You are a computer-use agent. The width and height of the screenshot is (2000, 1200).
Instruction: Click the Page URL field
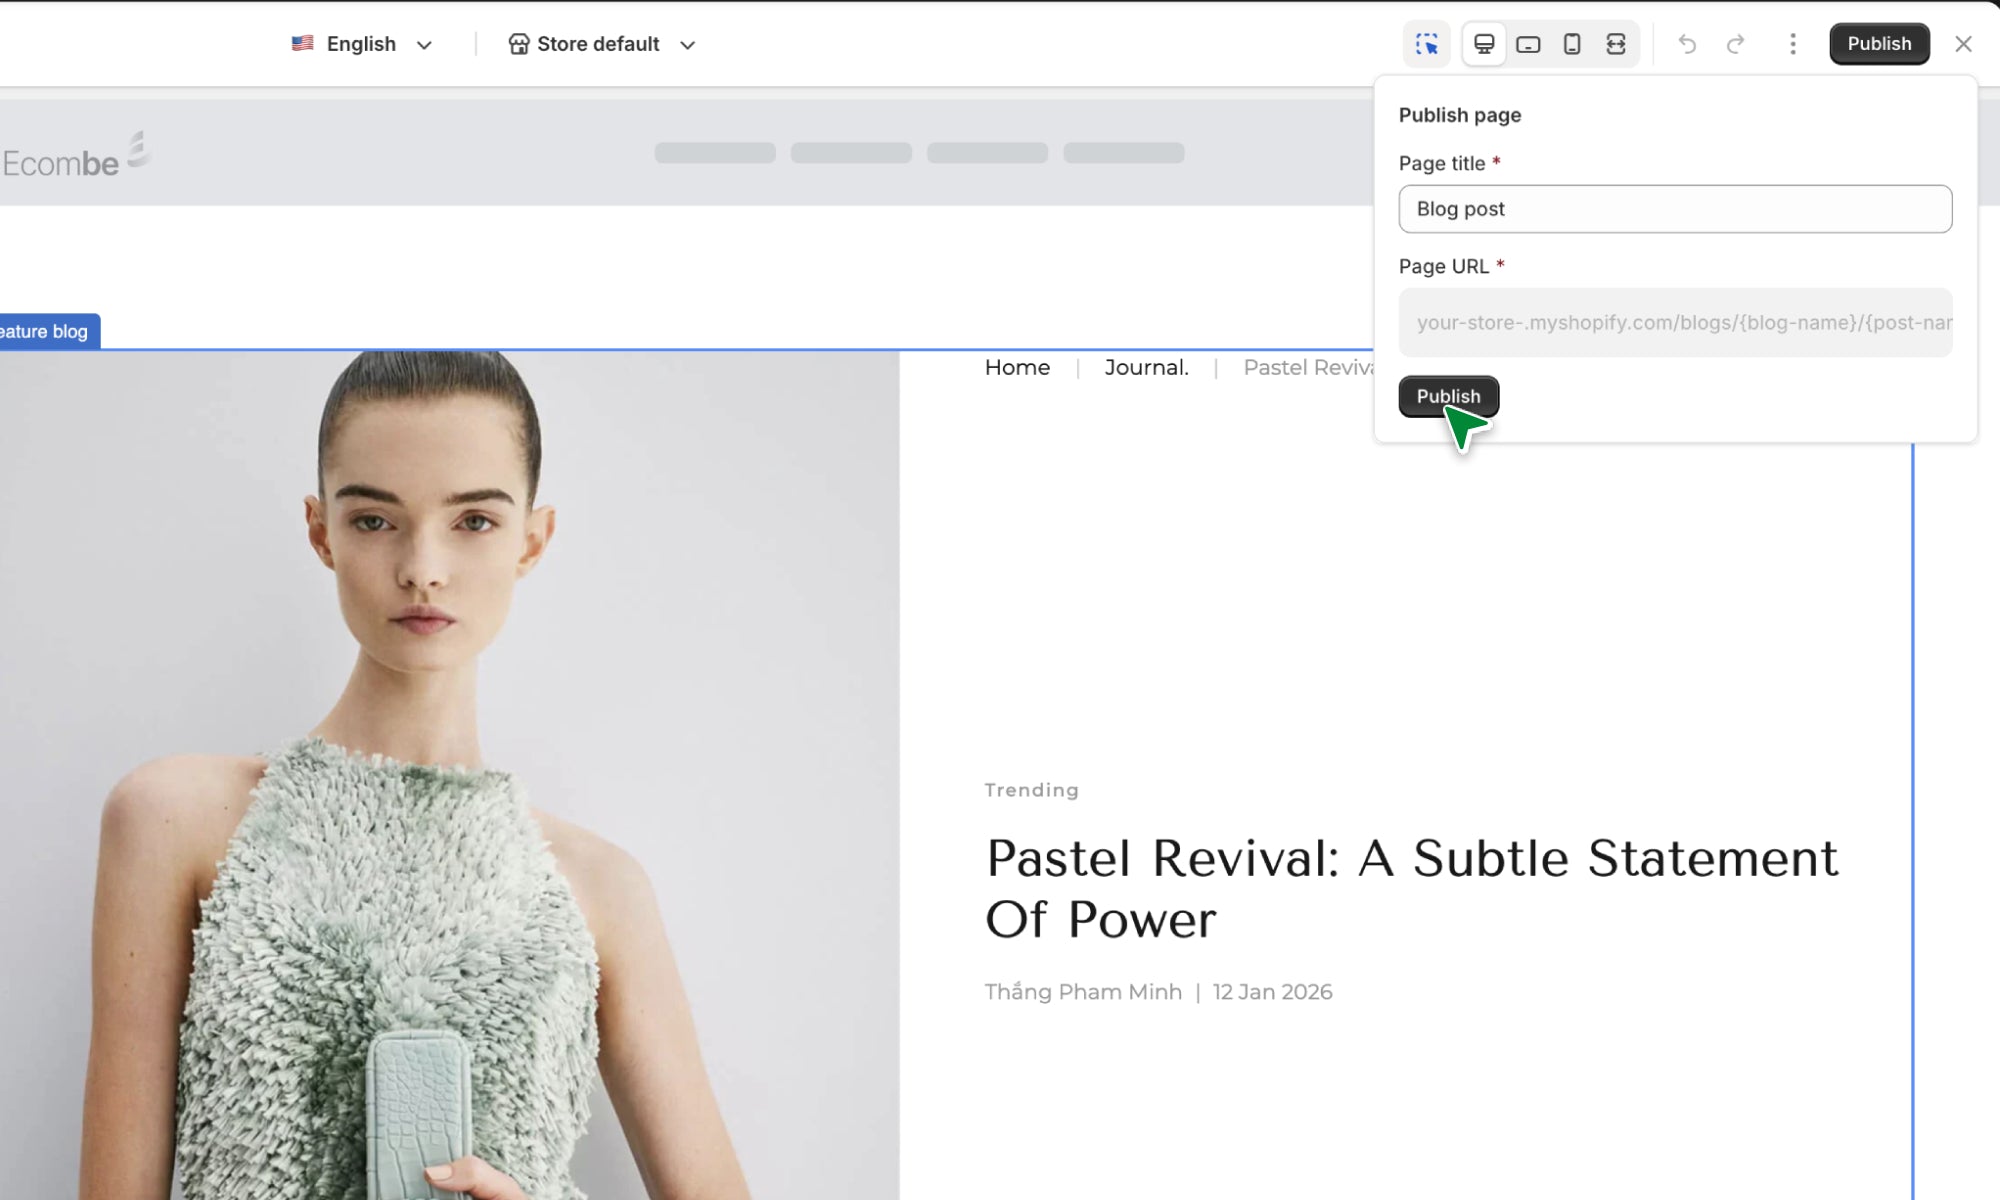[1675, 322]
